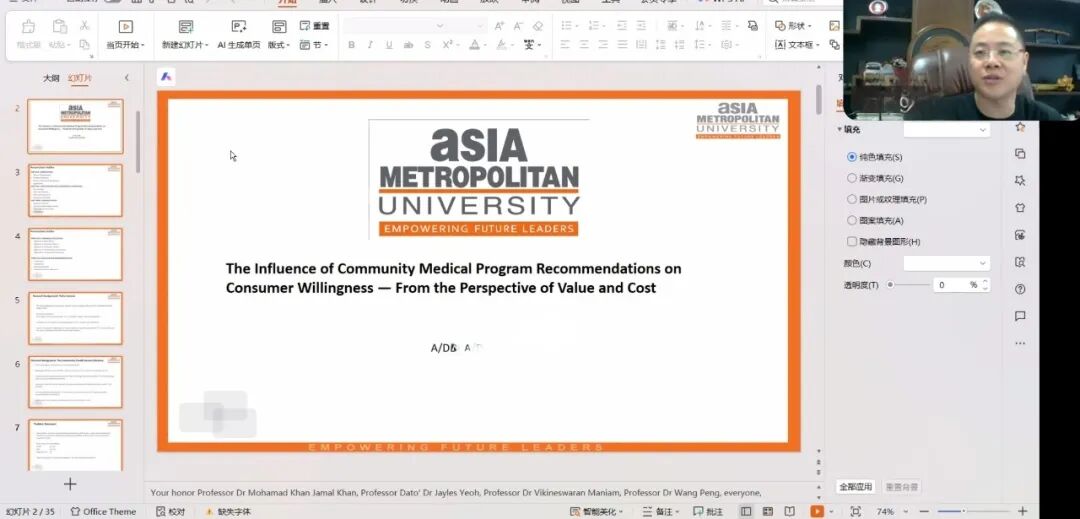1080x519 pixels.
Task: Open the comment bubble icon in right sidebar
Action: [1020, 316]
